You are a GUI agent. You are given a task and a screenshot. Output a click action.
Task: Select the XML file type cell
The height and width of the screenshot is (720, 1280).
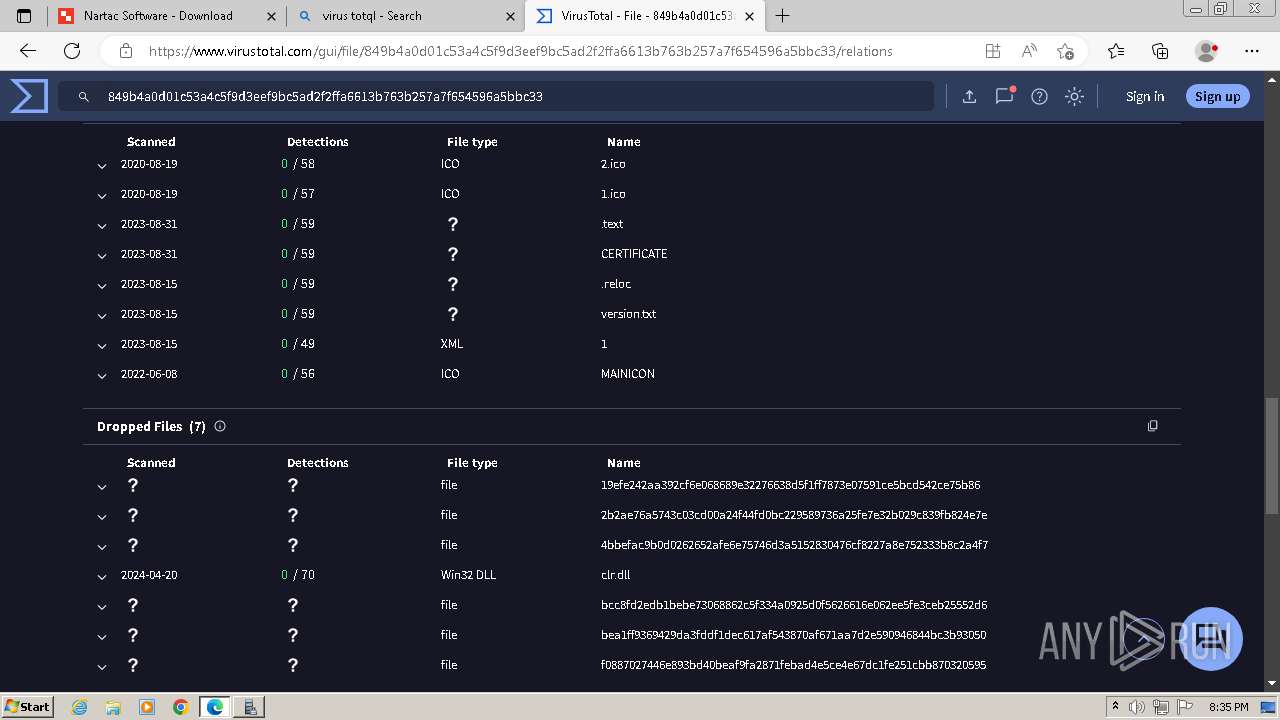452,344
